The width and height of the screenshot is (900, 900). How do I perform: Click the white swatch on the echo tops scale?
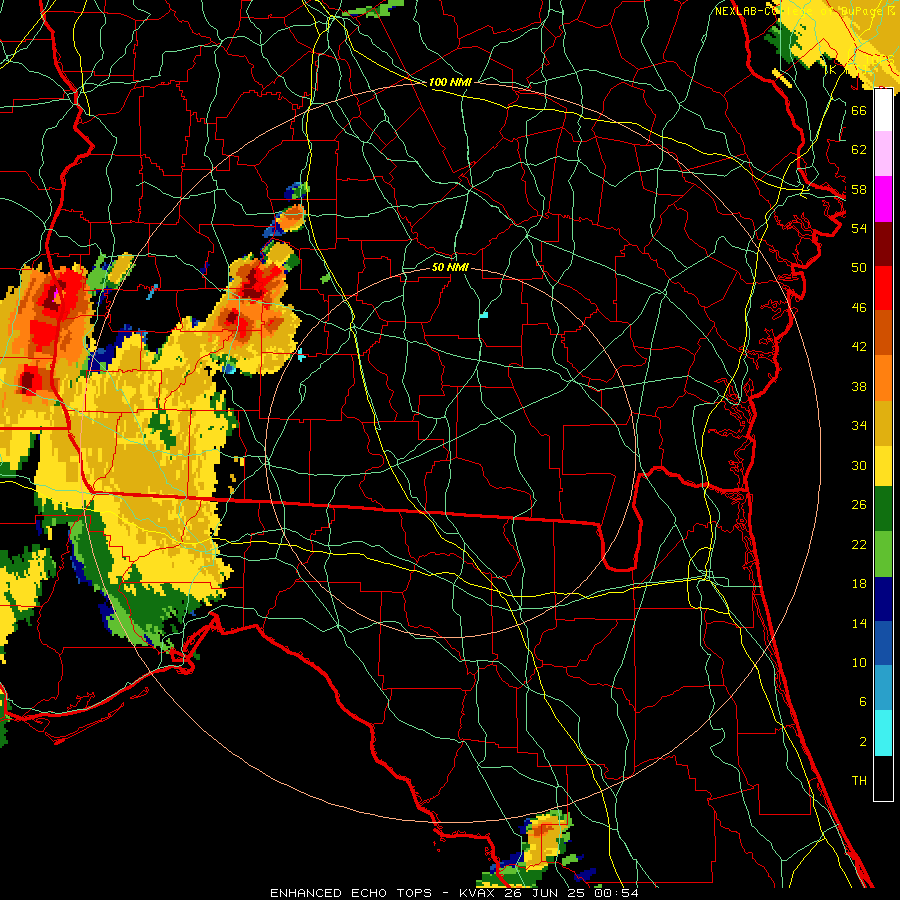(883, 110)
